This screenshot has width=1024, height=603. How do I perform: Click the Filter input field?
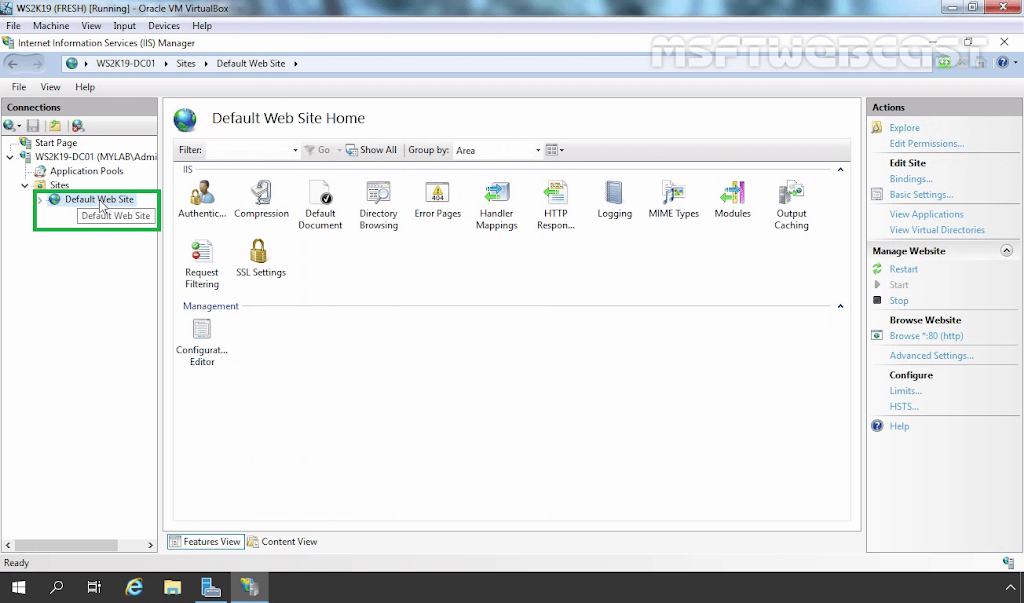point(248,150)
